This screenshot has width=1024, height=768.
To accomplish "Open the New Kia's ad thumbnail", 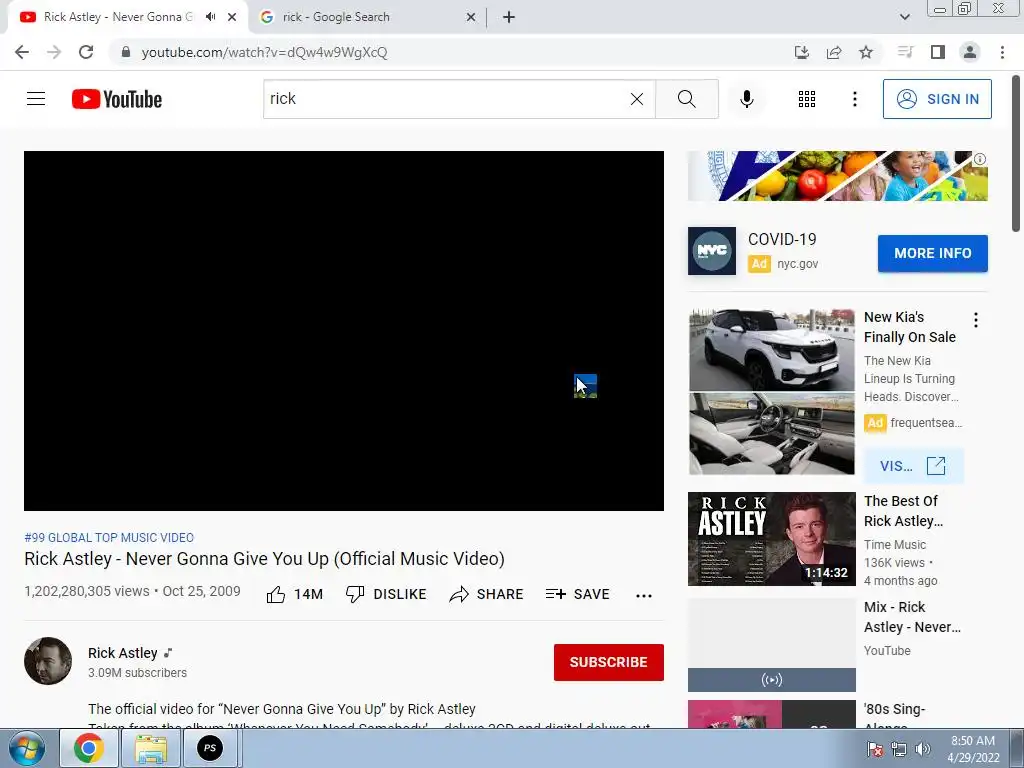I will [x=772, y=392].
